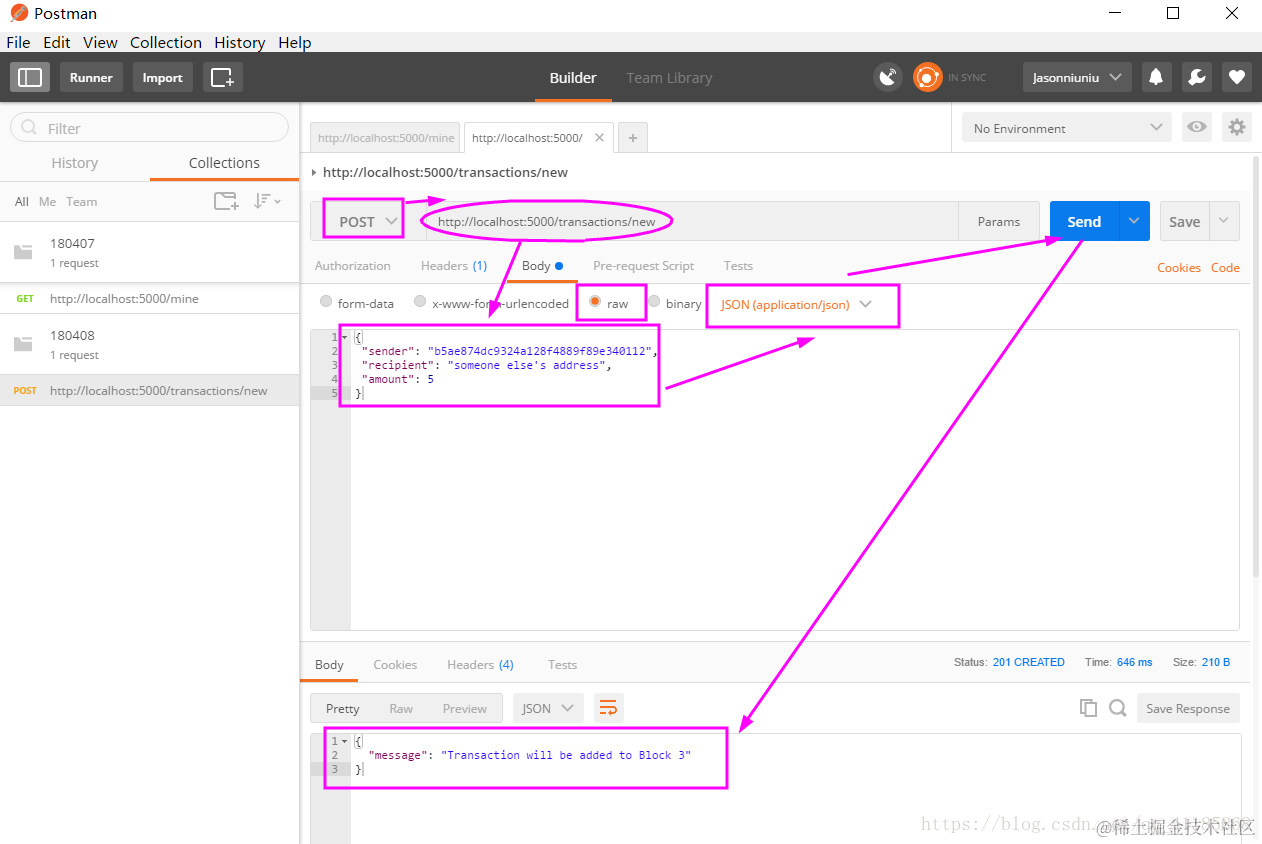Open the orange Cookies link
The height and width of the screenshot is (844, 1262).
[1179, 267]
